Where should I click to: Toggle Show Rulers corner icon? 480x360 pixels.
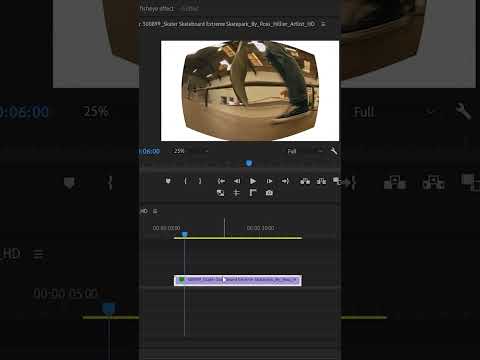(x=253, y=193)
